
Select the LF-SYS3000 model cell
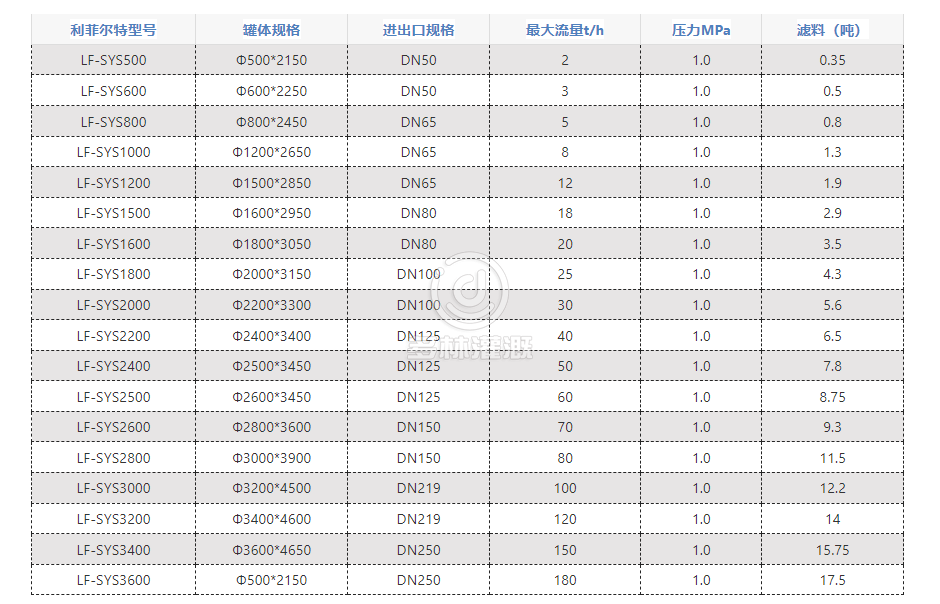113,489
